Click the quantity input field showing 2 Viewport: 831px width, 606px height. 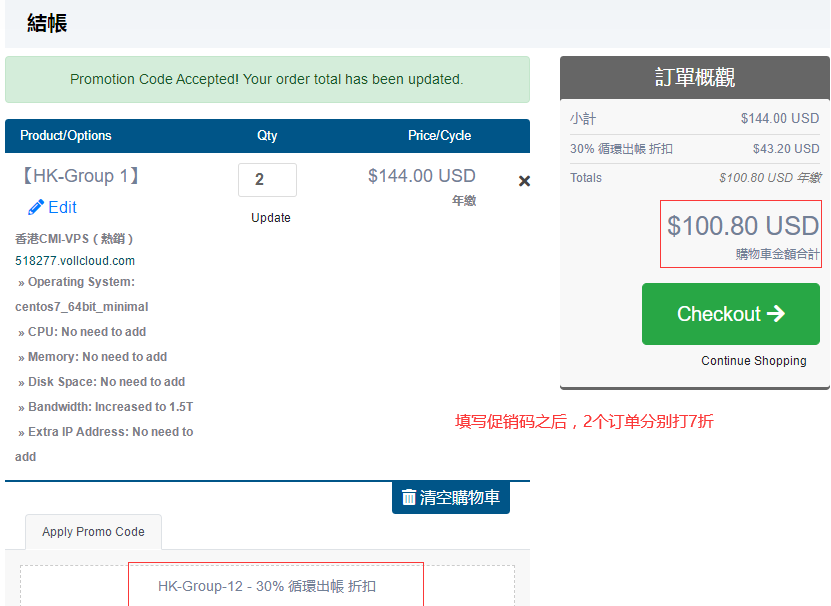coord(267,180)
